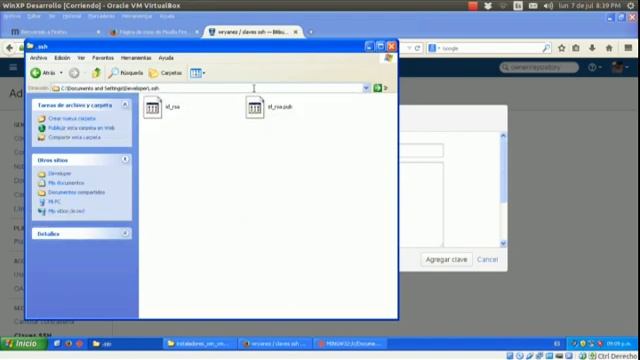Select the id_rsa file icon
The width and height of the screenshot is (640, 360).
pyautogui.click(x=153, y=107)
